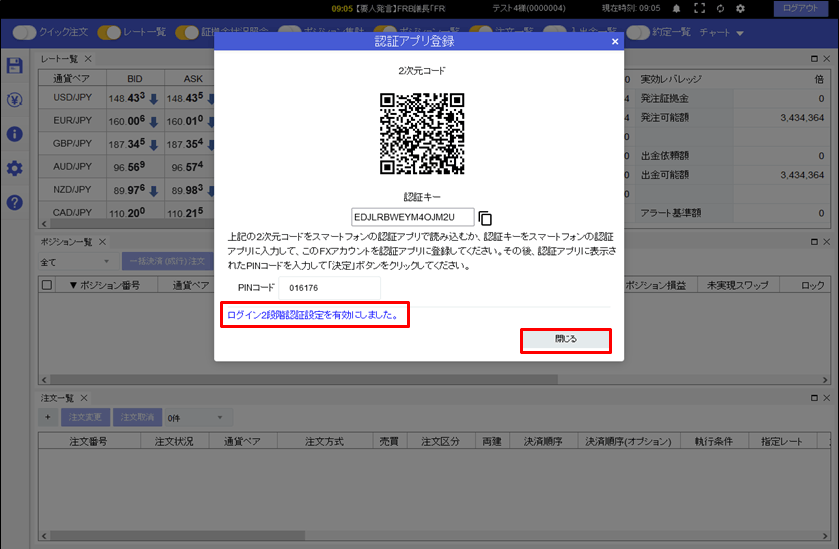Click the 注文状況 column header
This screenshot has height=549, width=839.
(x=174, y=441)
